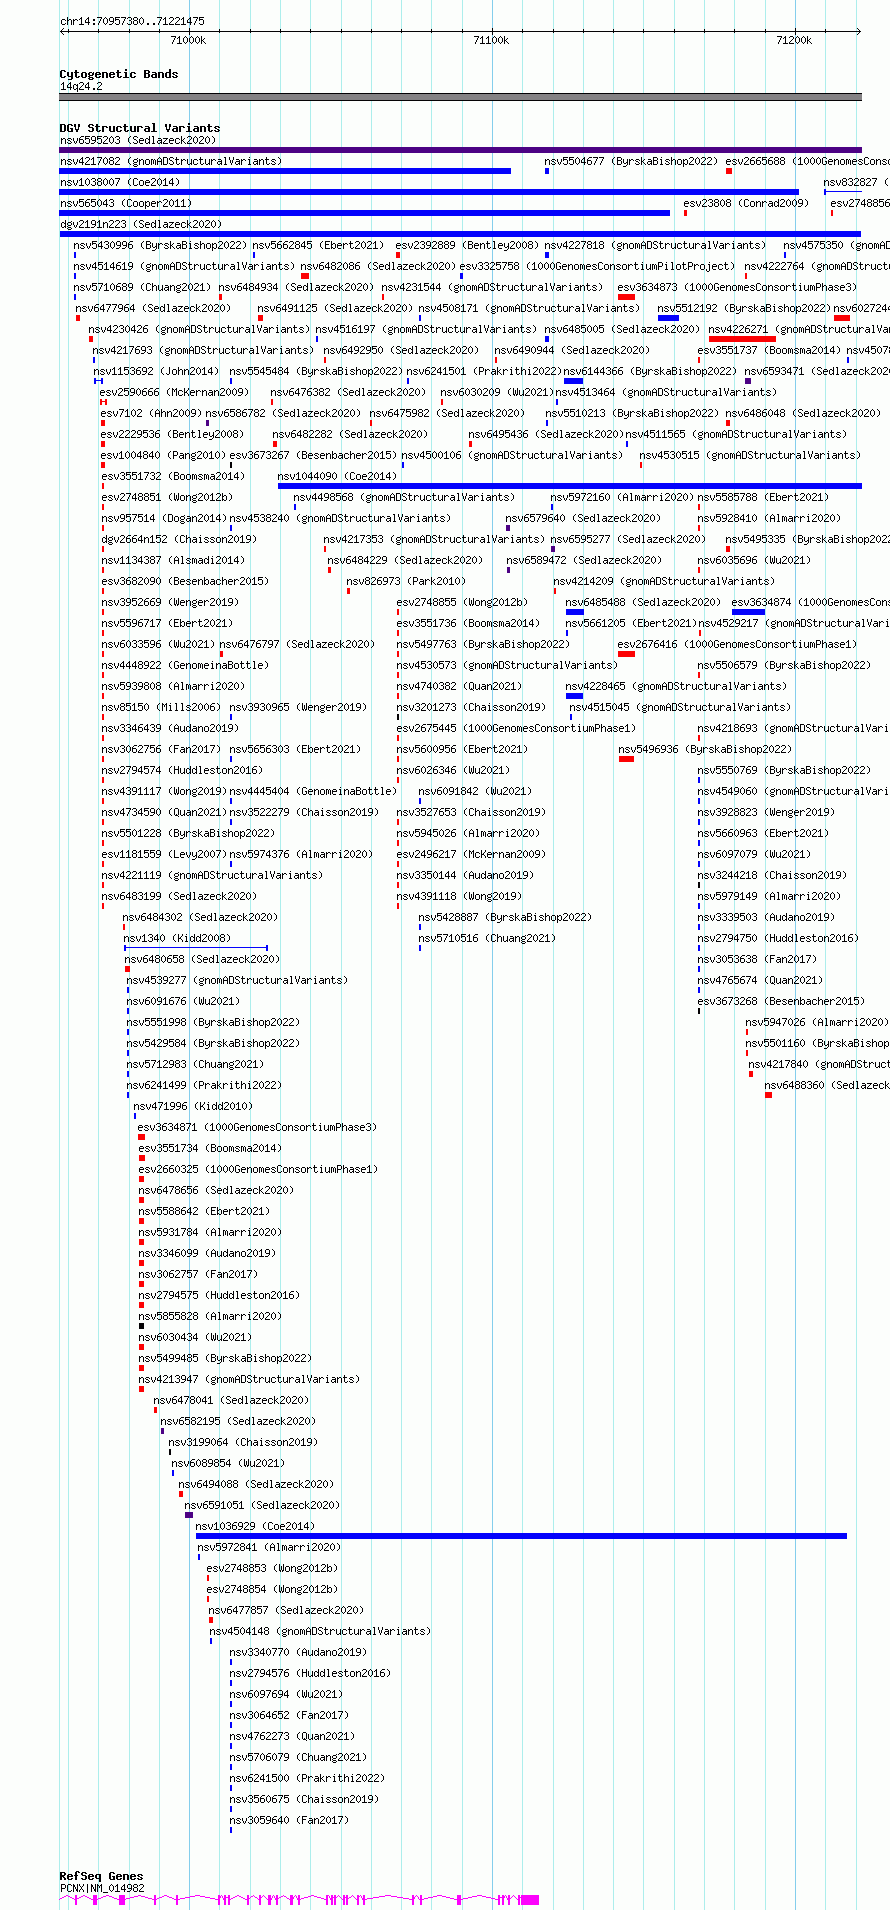The height and width of the screenshot is (1910, 890).
Task: Click nsv1340 (Kidd2008) label
Action: pos(176,938)
